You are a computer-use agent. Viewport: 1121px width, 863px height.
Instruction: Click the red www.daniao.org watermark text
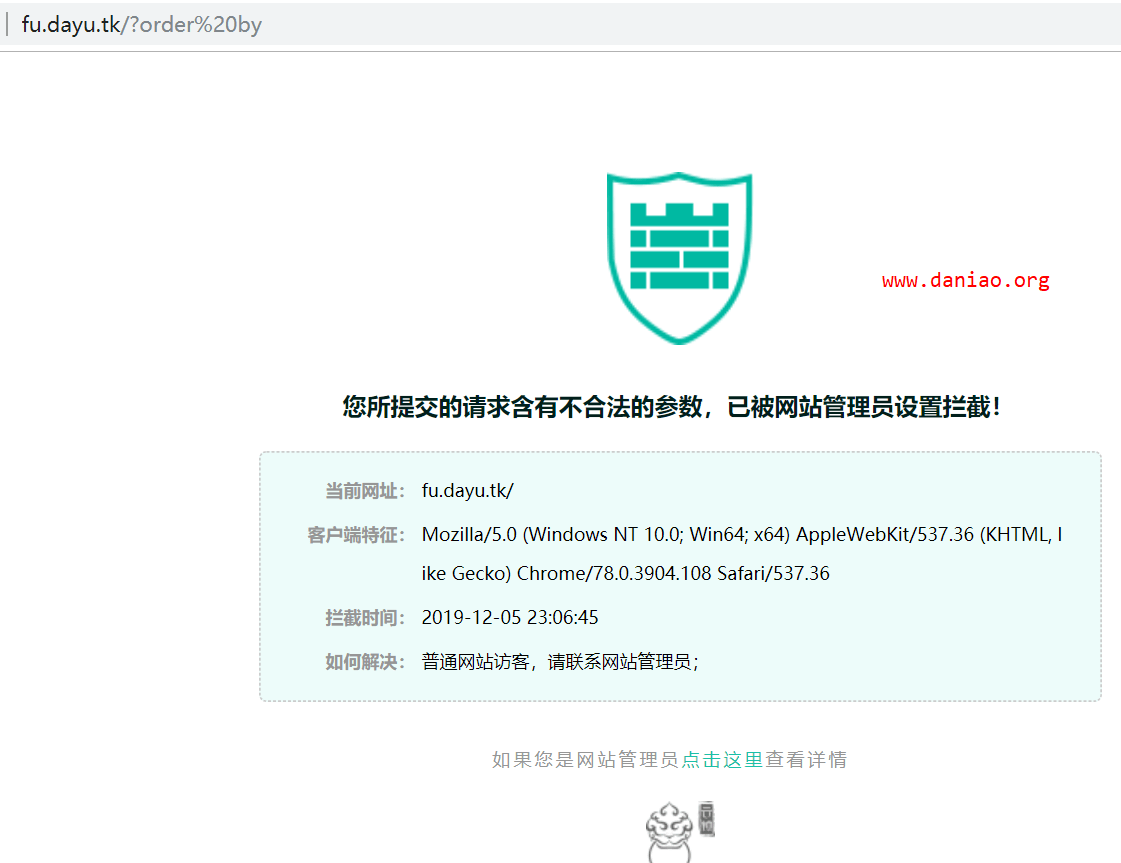965,281
